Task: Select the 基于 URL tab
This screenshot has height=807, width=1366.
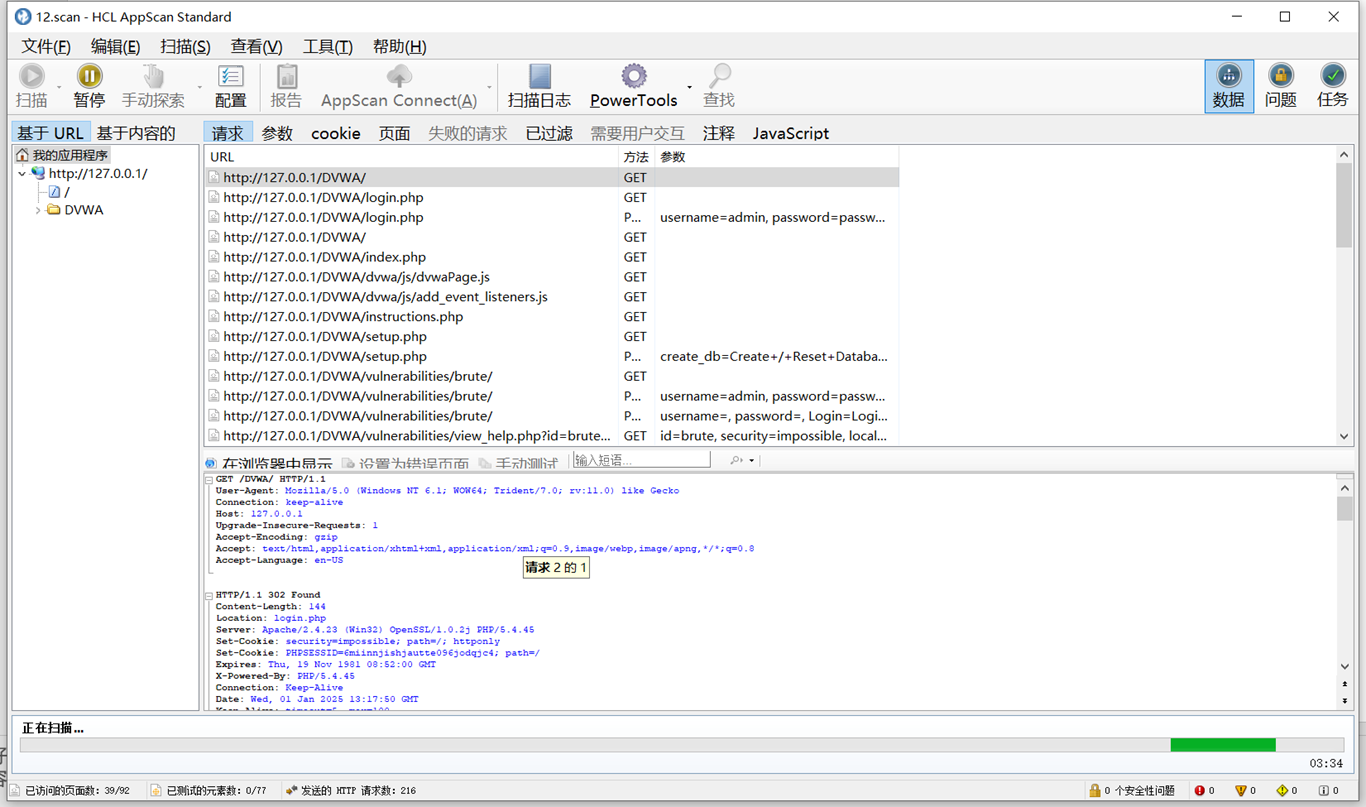Action: point(51,133)
